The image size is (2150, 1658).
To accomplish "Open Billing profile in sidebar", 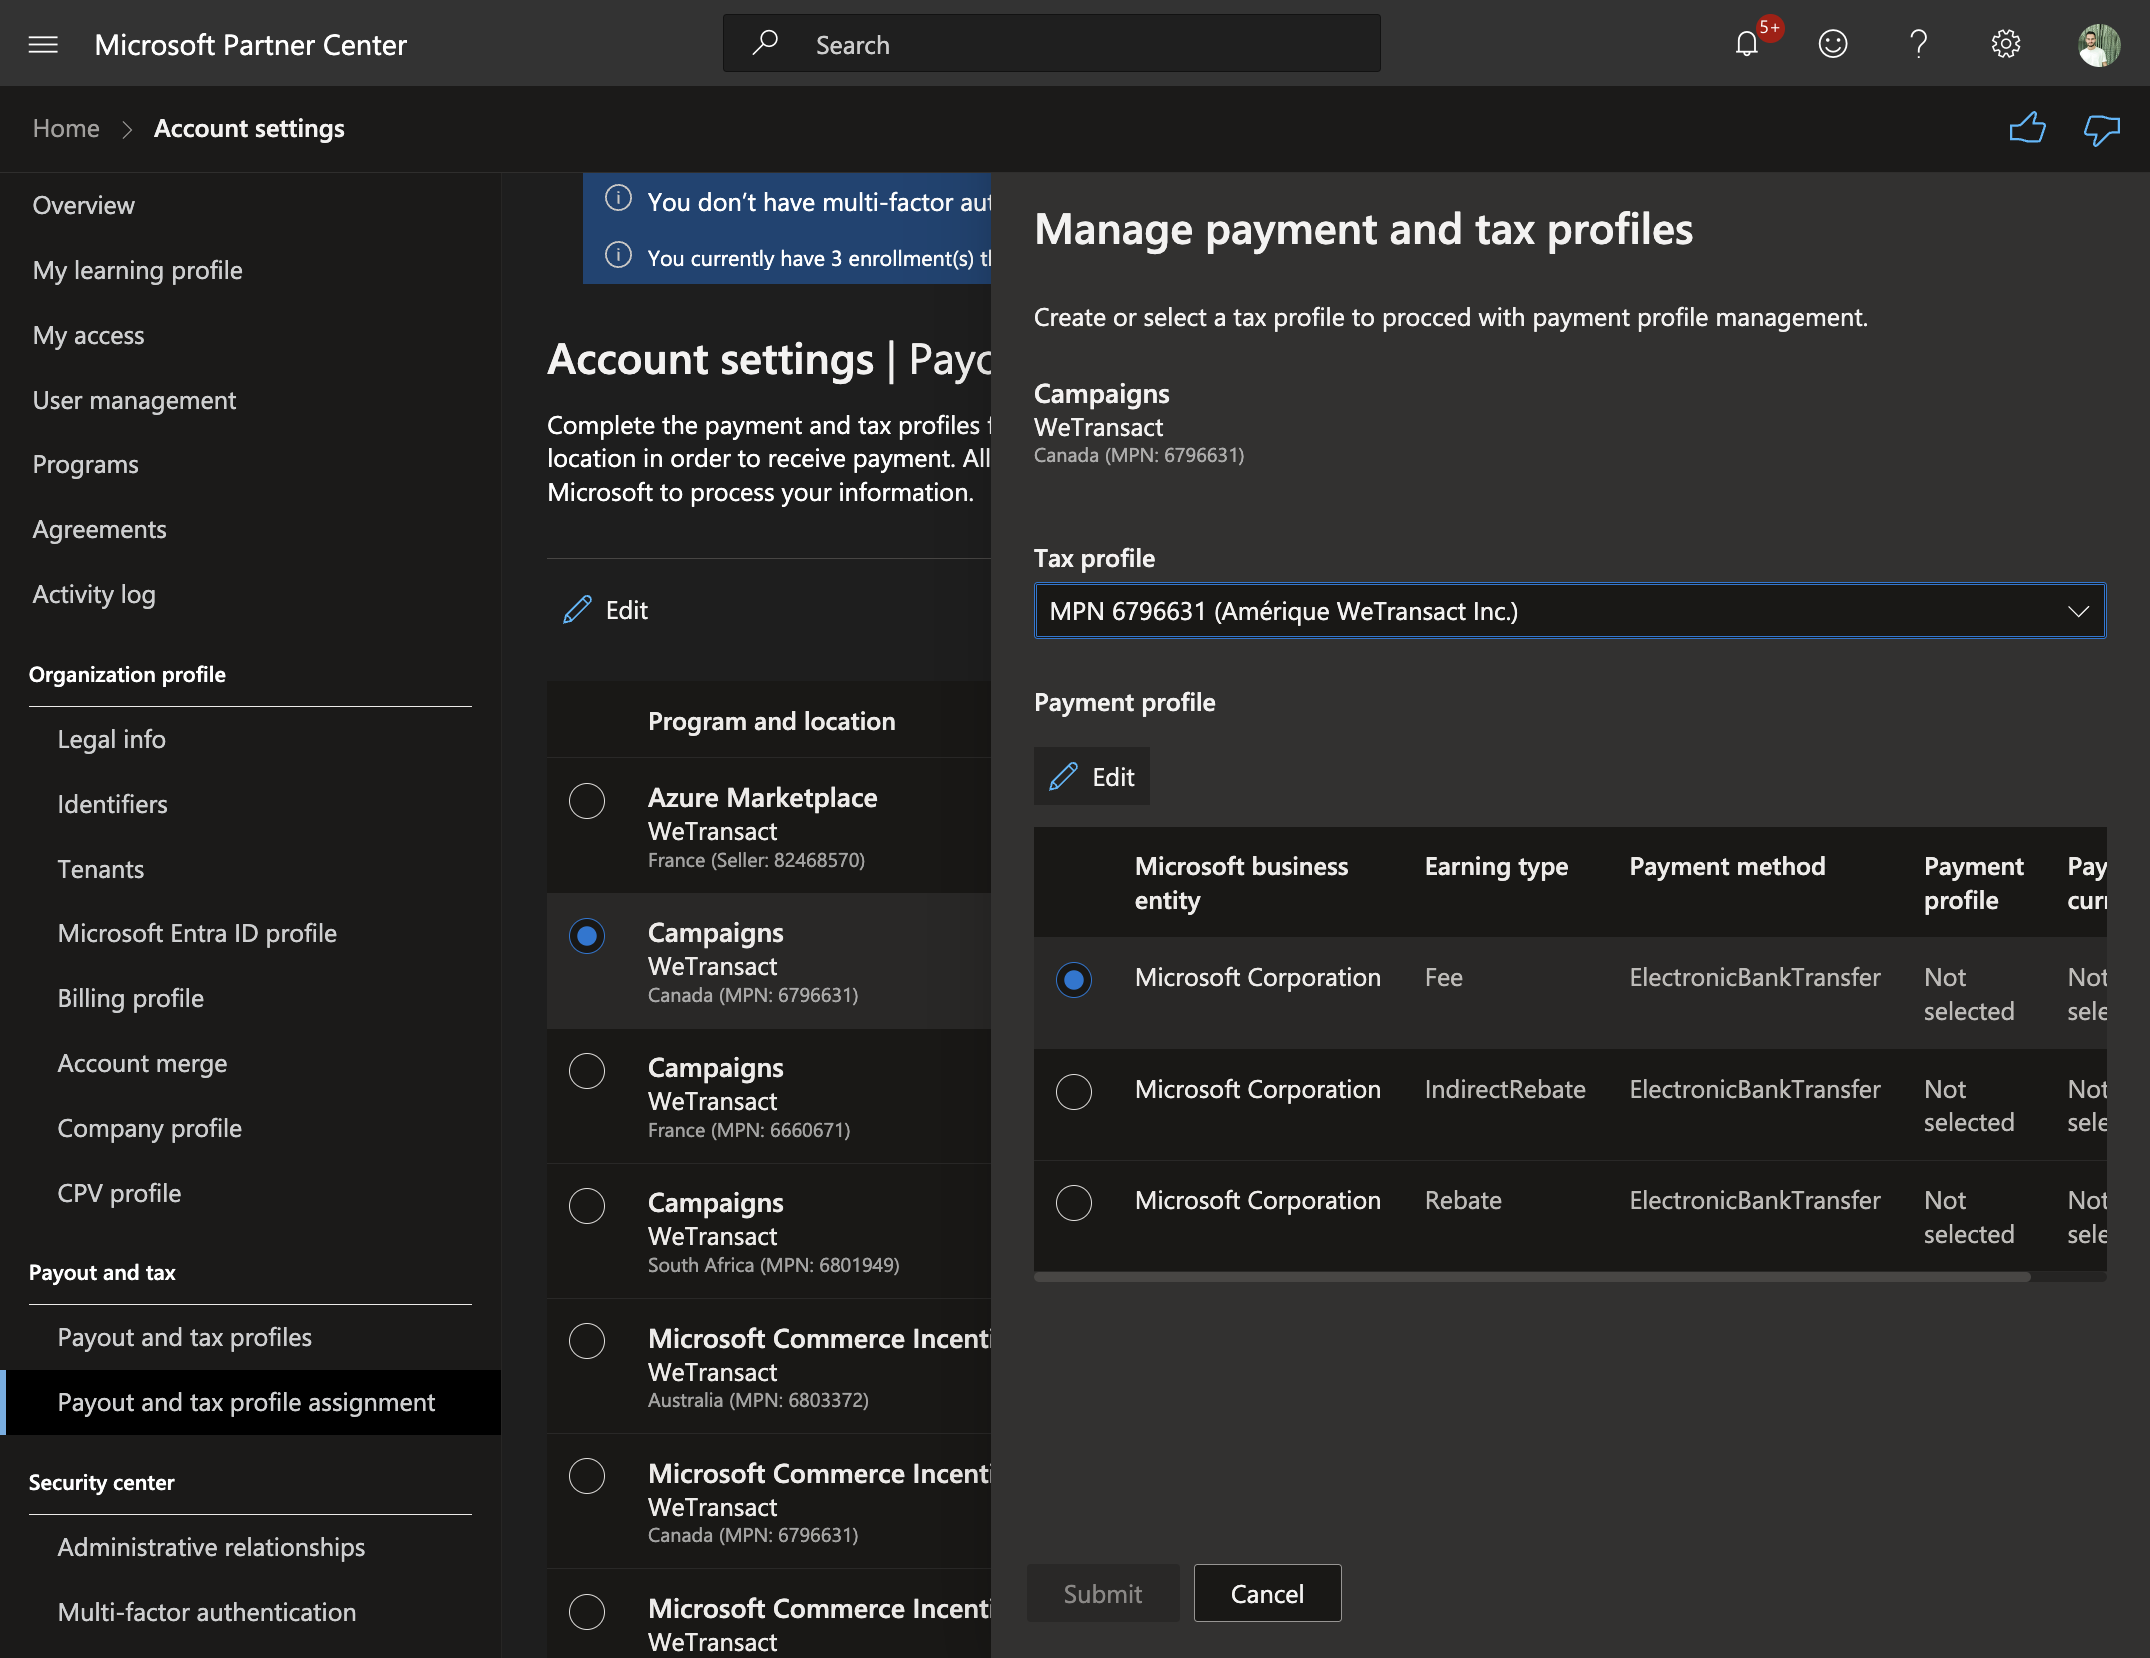I will pyautogui.click(x=131, y=998).
